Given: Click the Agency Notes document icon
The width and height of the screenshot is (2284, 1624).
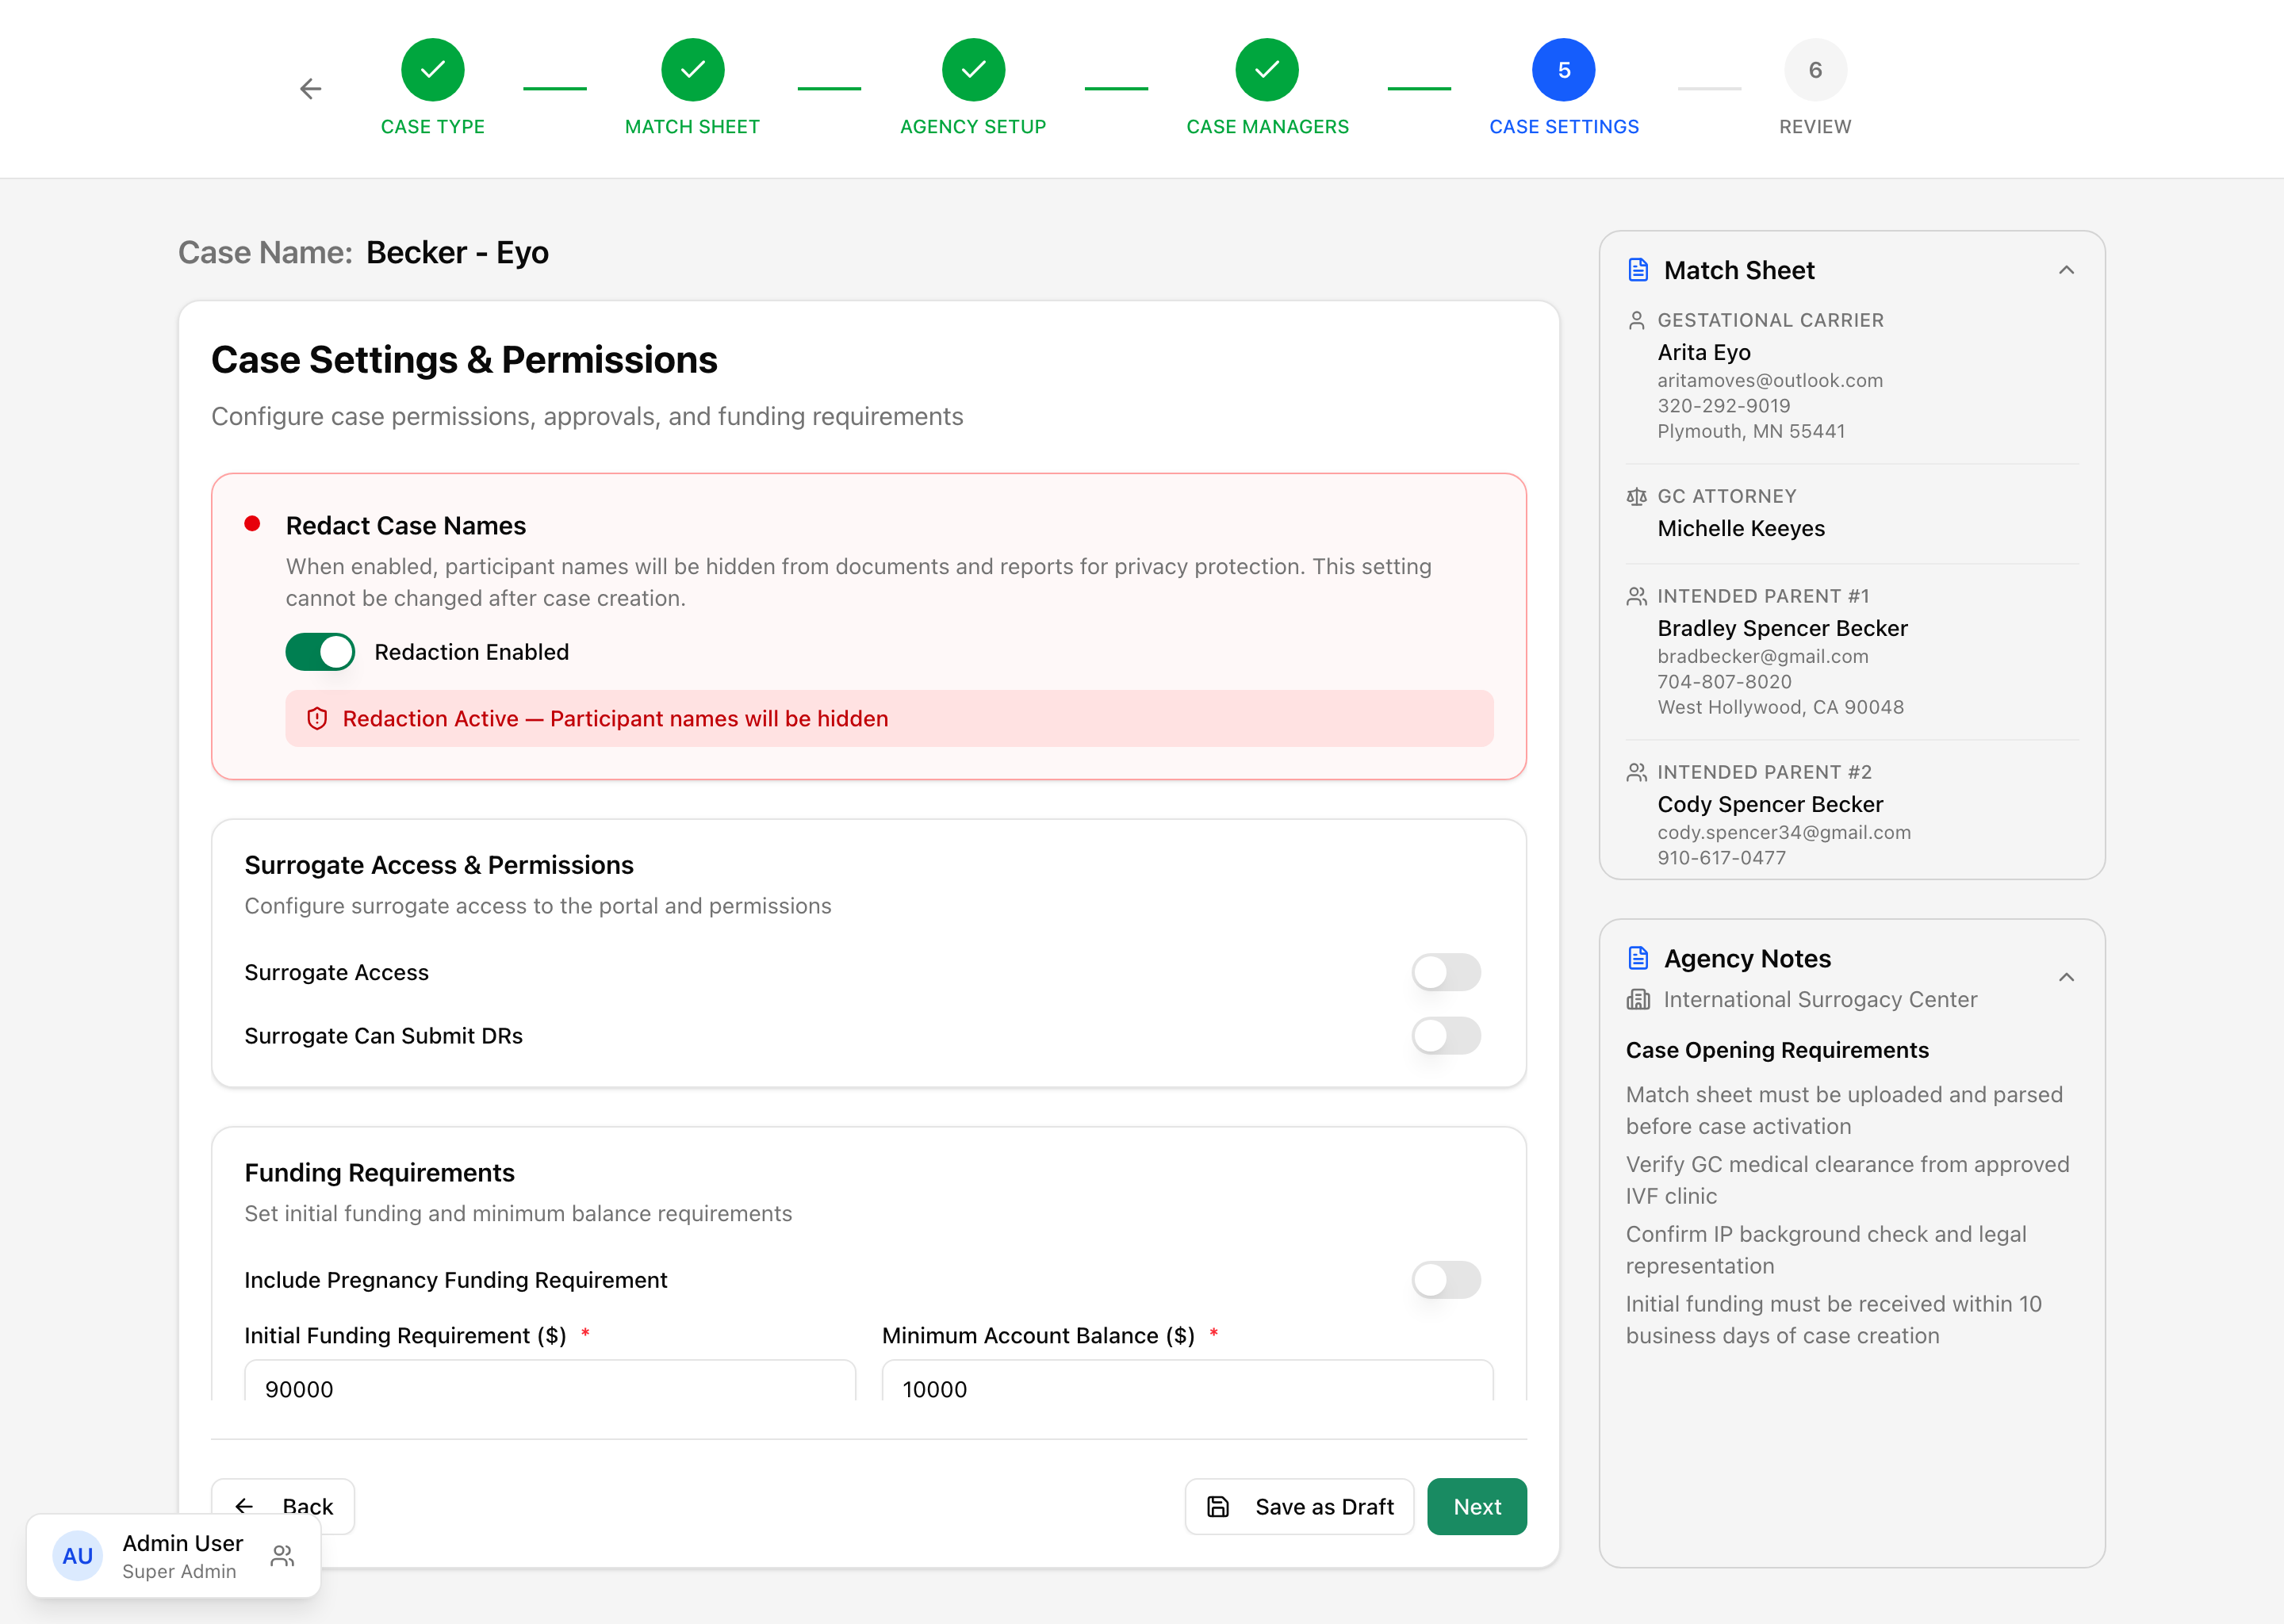Looking at the screenshot, I should click(x=1638, y=958).
